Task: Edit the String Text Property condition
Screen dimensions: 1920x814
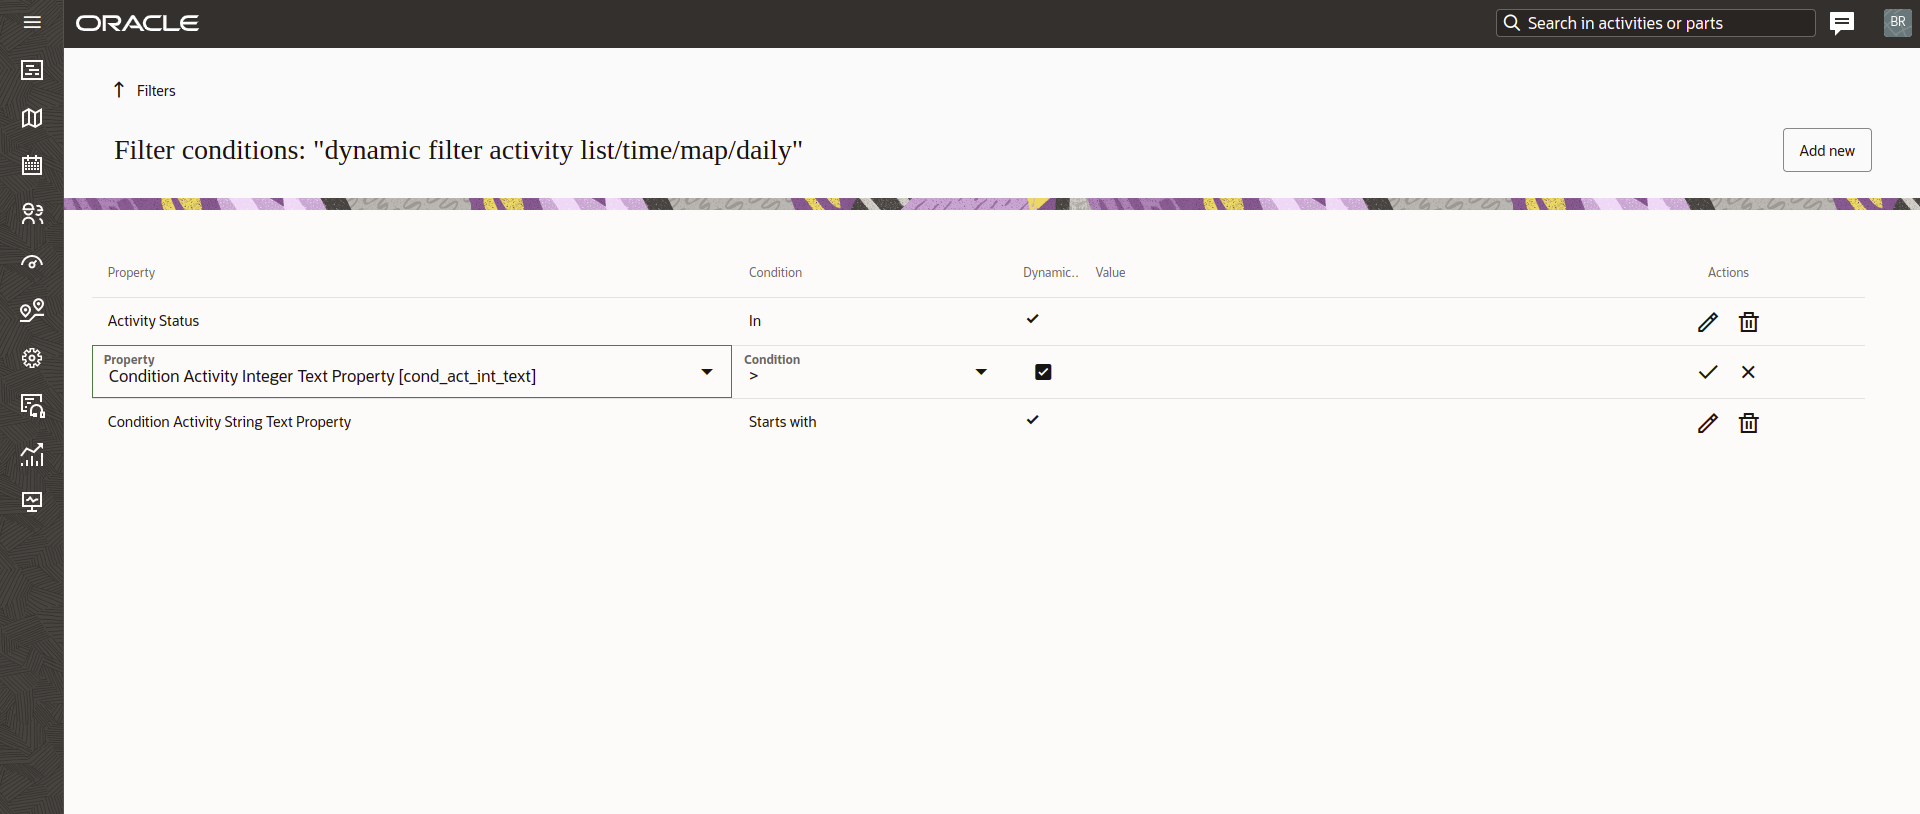Action: [1707, 423]
